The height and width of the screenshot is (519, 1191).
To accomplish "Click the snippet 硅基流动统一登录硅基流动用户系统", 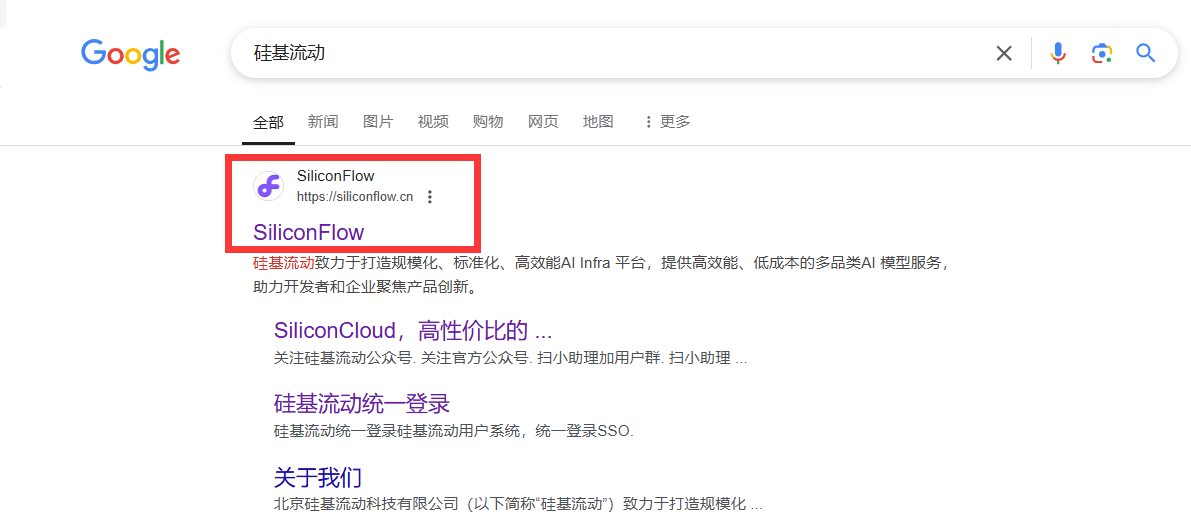I will point(453,431).
